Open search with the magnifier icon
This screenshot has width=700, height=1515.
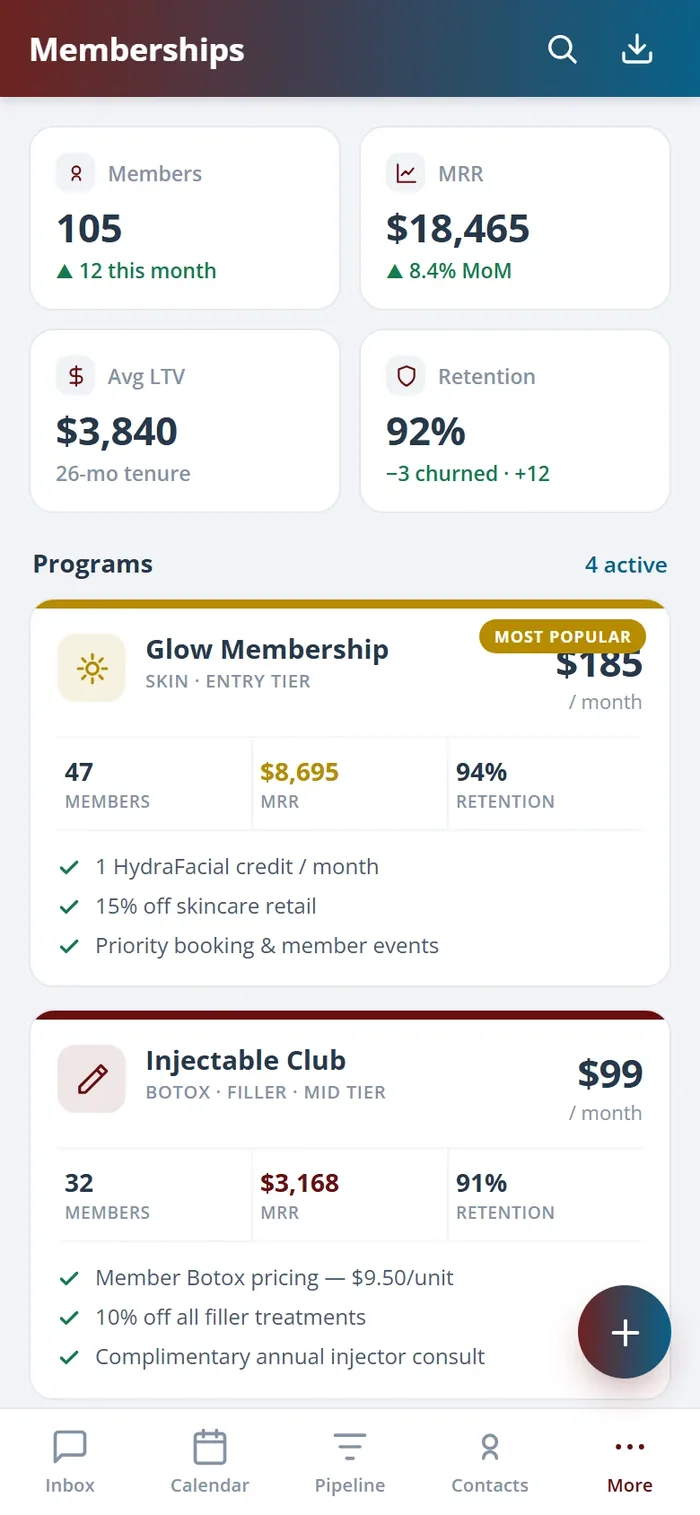pyautogui.click(x=563, y=49)
